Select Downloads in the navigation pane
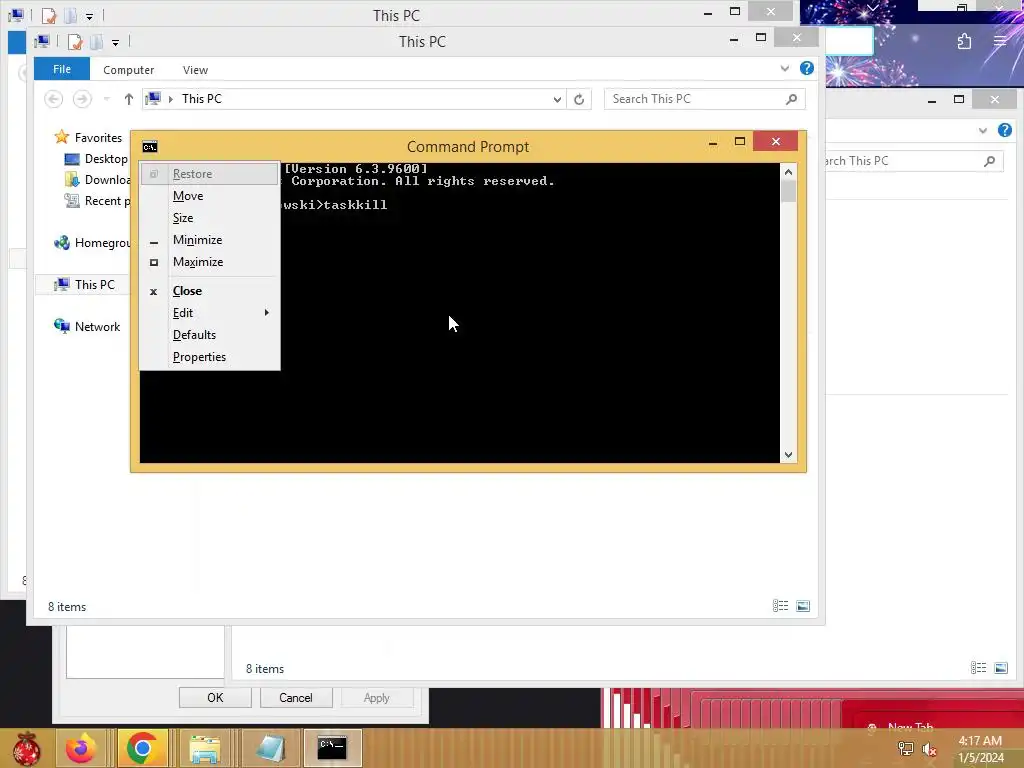Image resolution: width=1024 pixels, height=768 pixels. coord(97,180)
